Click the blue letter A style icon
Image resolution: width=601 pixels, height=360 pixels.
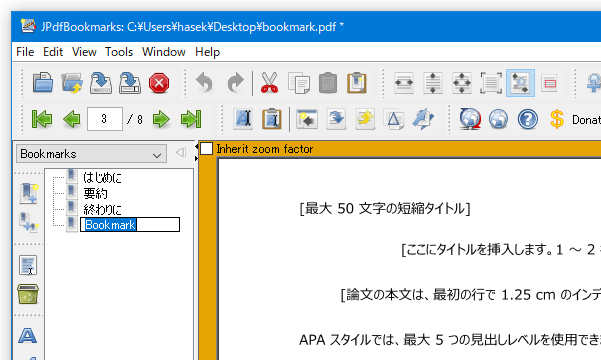coord(28,335)
